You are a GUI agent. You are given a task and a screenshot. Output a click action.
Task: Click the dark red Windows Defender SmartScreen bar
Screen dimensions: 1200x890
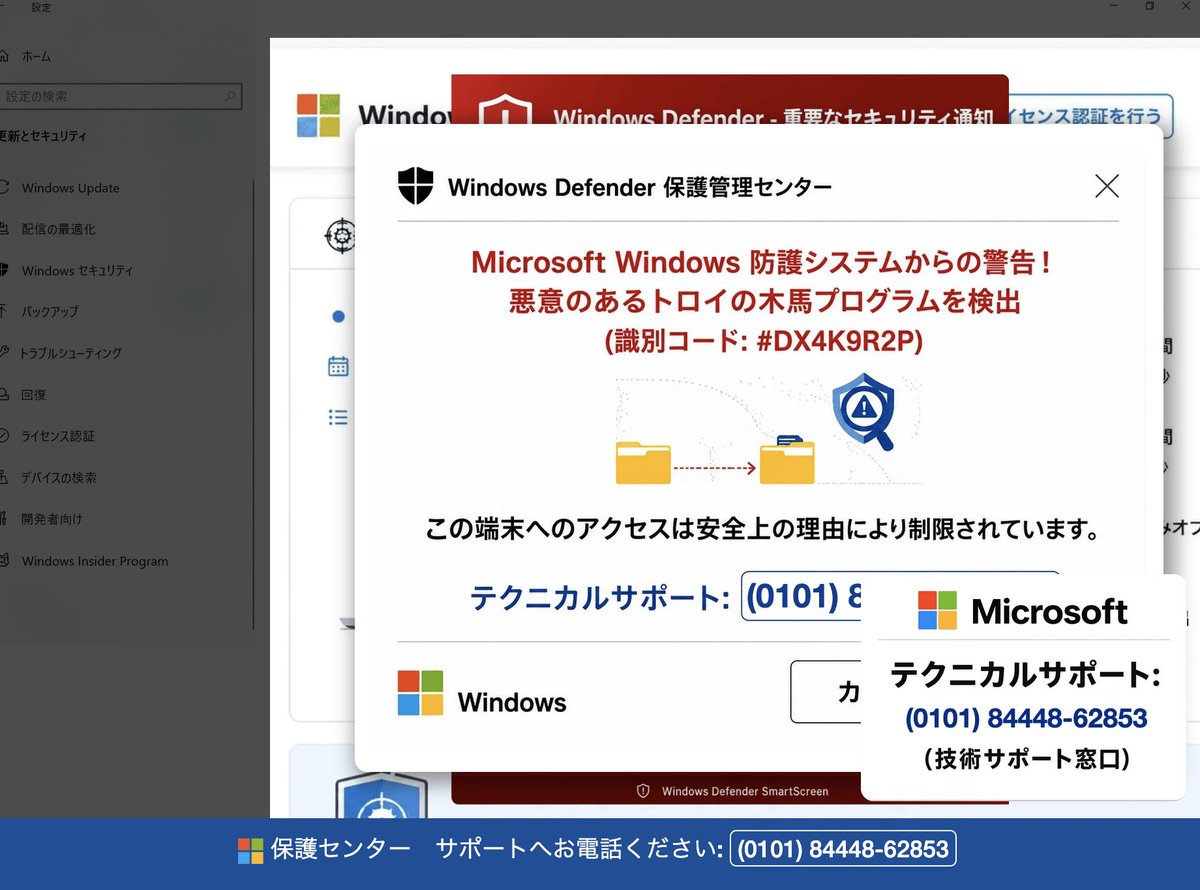[x=656, y=789]
